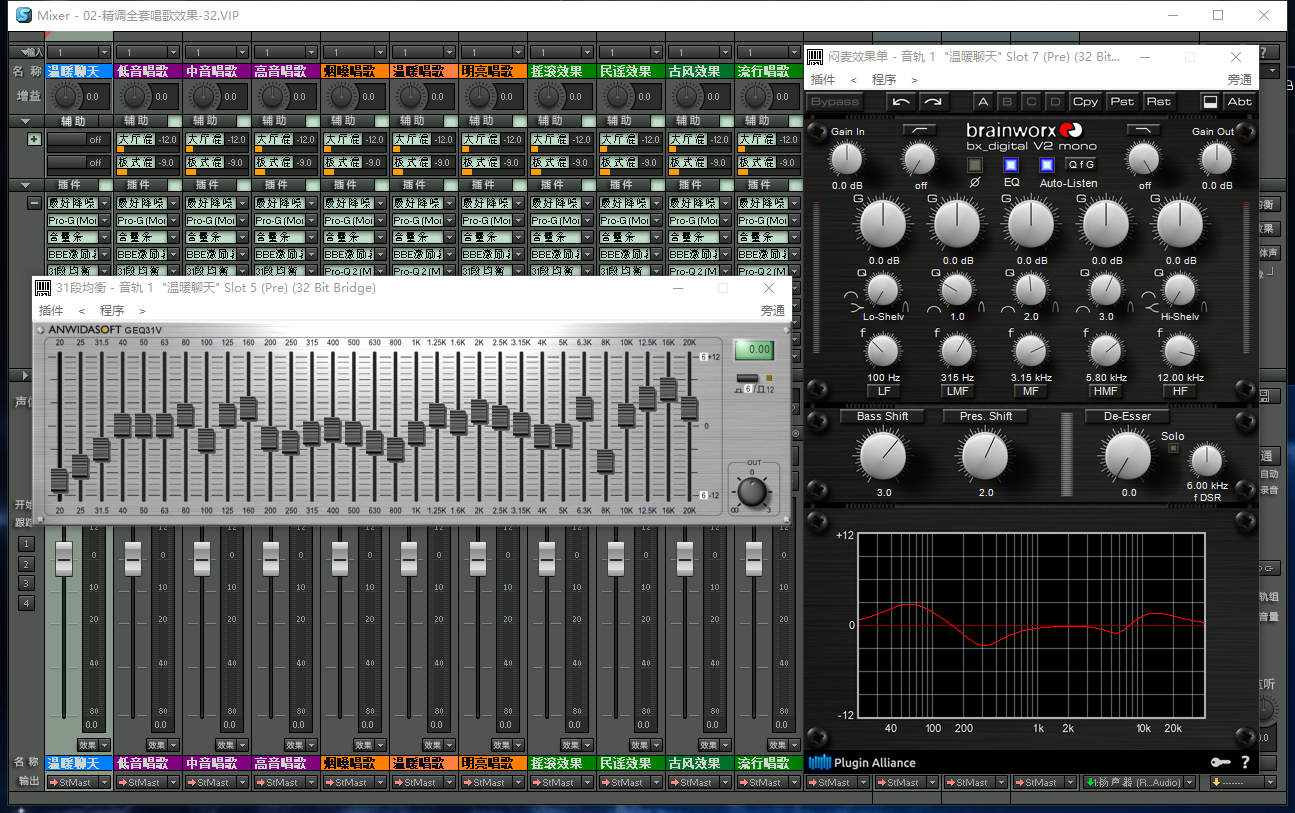Flip the GEQ31V power switch
Viewport: 1295px width, 813px height.
click(x=749, y=378)
